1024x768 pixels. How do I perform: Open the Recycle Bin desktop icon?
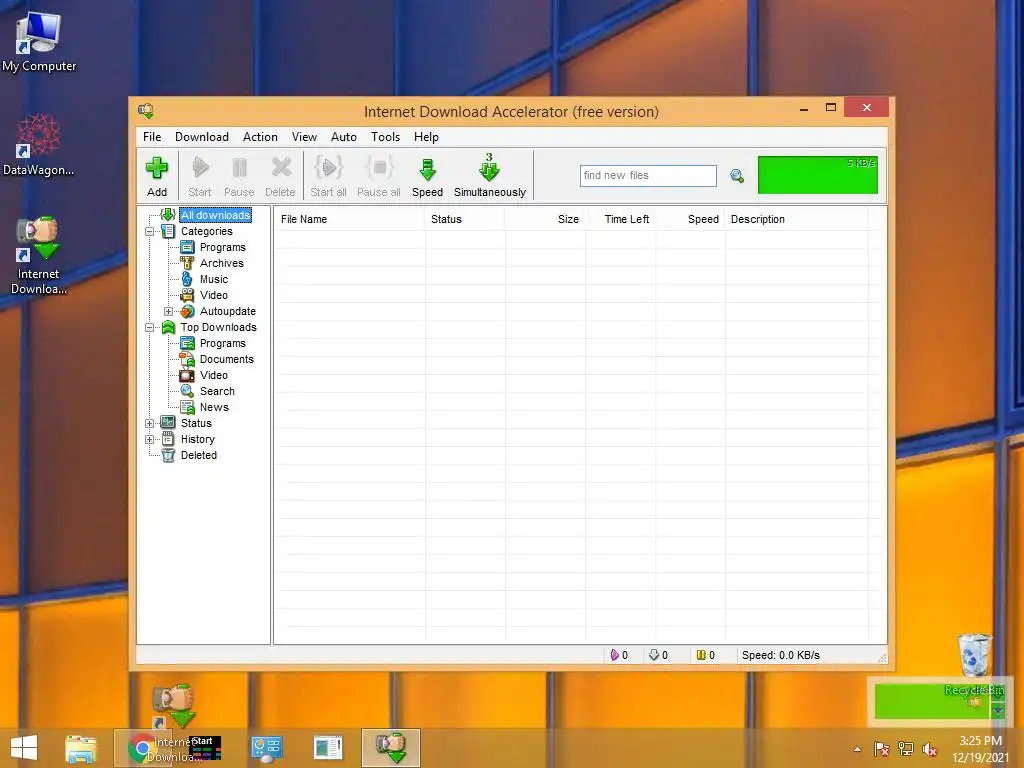[974, 663]
